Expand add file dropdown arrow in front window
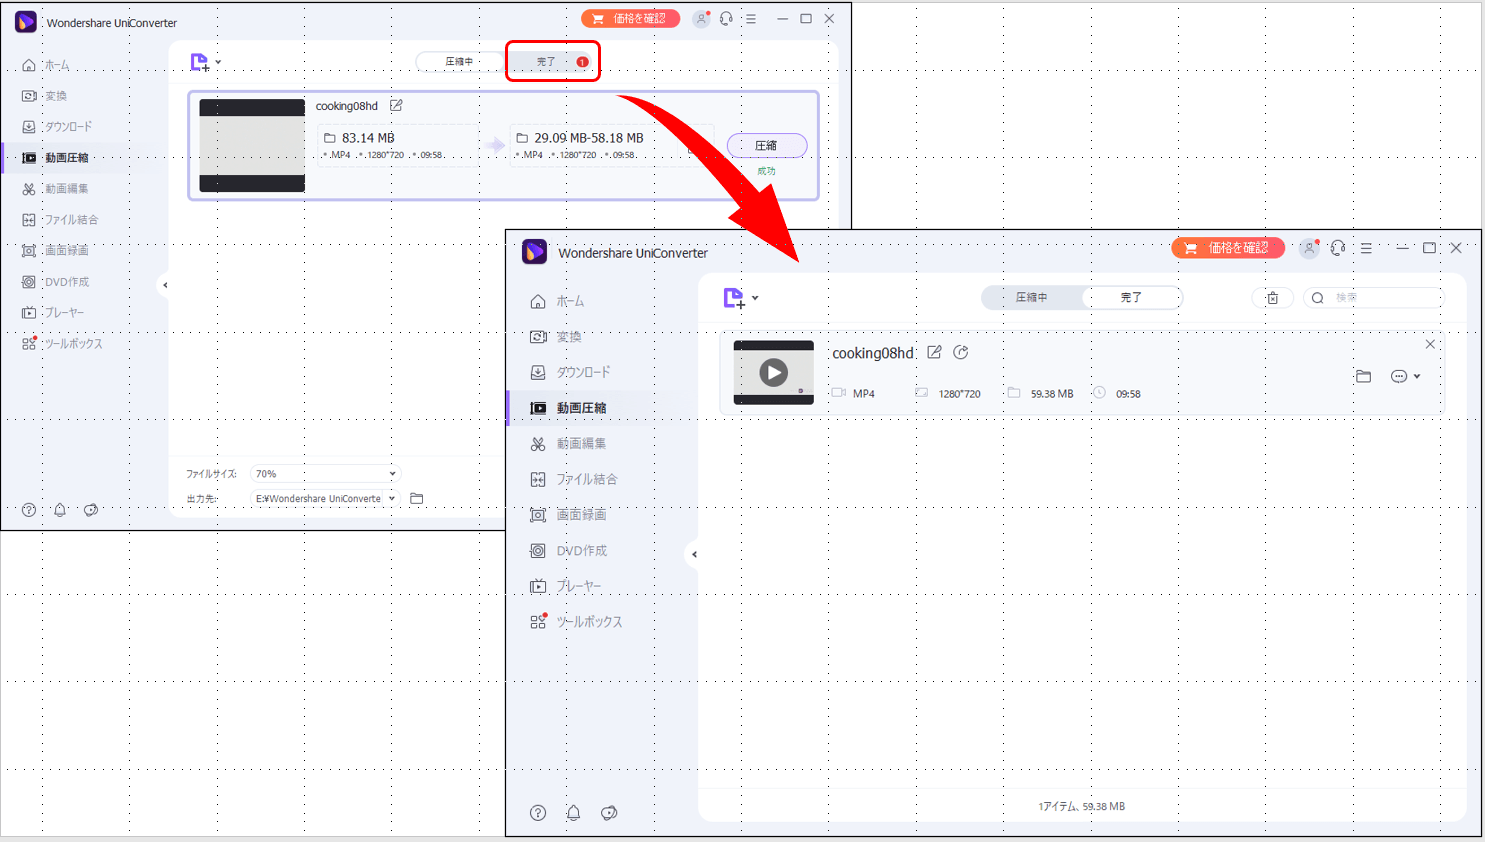The width and height of the screenshot is (1485, 842). coord(755,298)
